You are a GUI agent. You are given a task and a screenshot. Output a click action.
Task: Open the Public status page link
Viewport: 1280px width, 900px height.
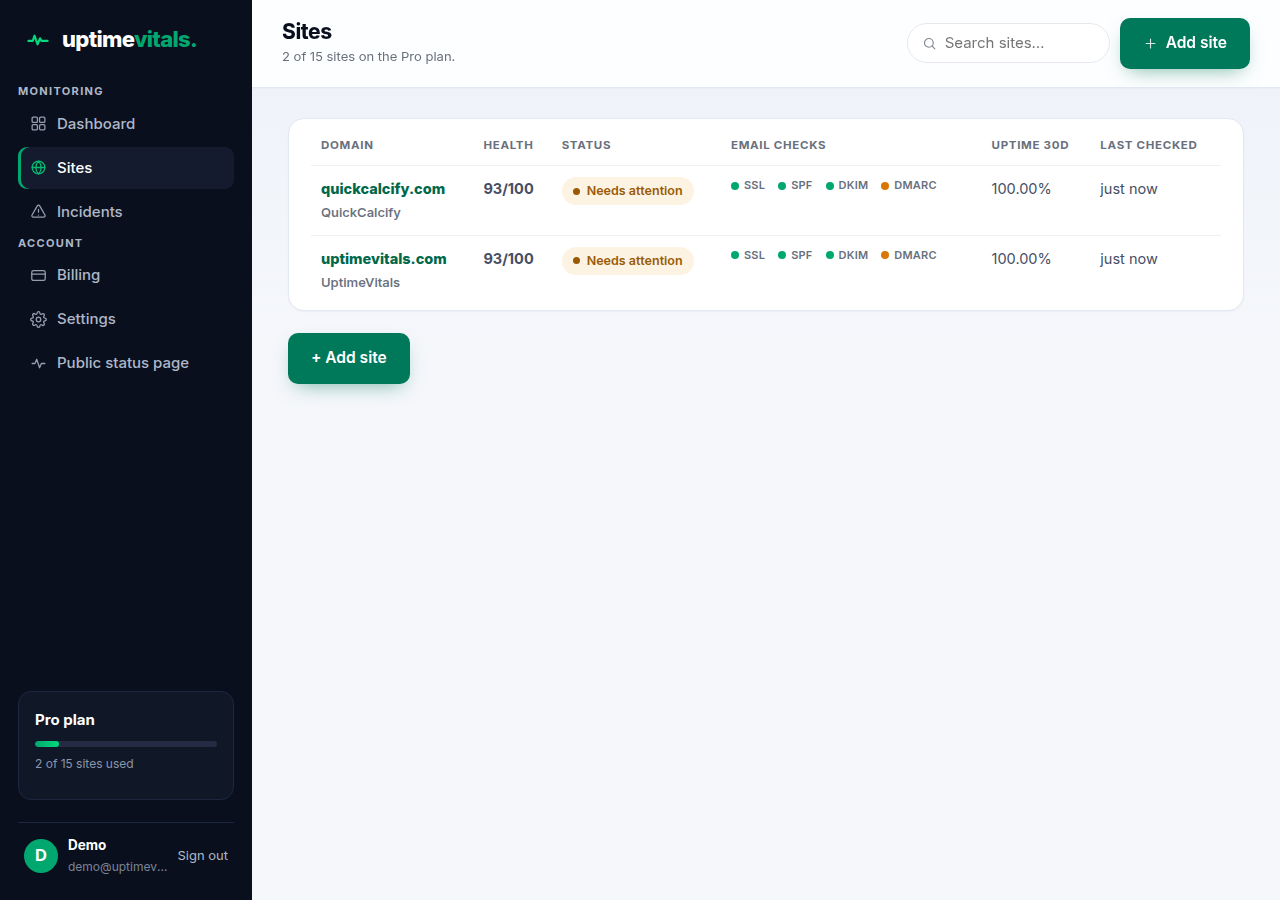[x=126, y=363]
